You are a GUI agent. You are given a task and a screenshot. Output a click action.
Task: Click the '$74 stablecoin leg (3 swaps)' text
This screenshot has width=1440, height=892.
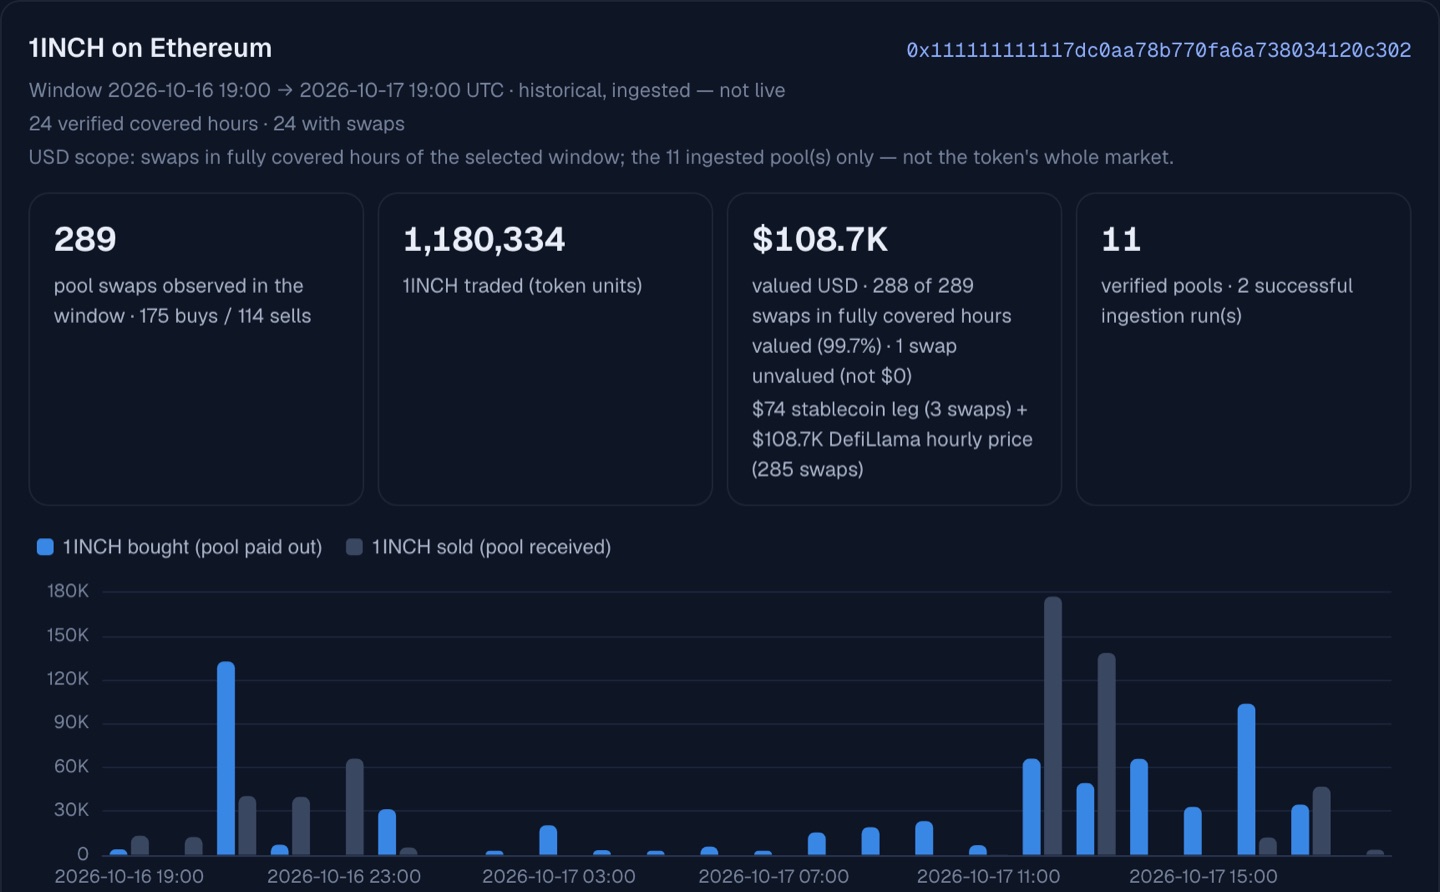click(x=882, y=409)
